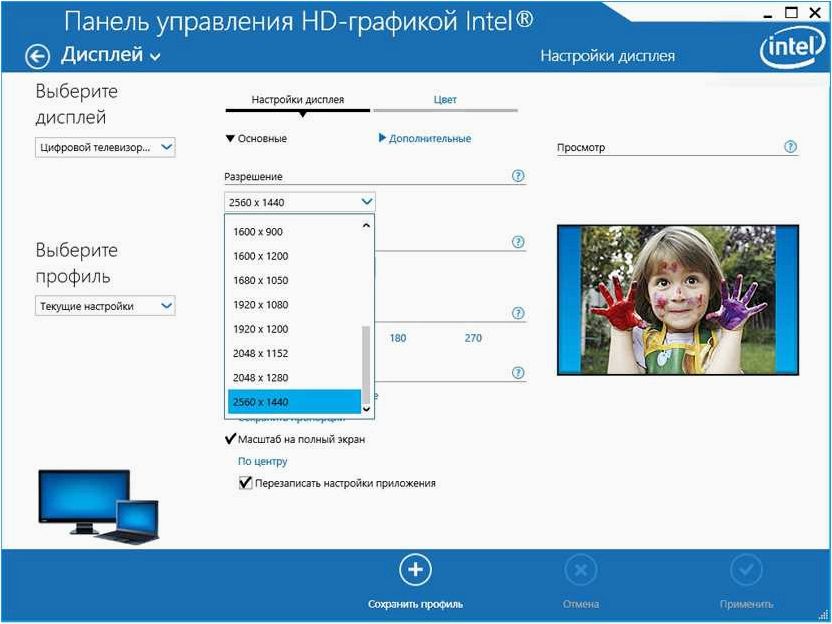
Task: Click the Применить label
Action: click(746, 604)
